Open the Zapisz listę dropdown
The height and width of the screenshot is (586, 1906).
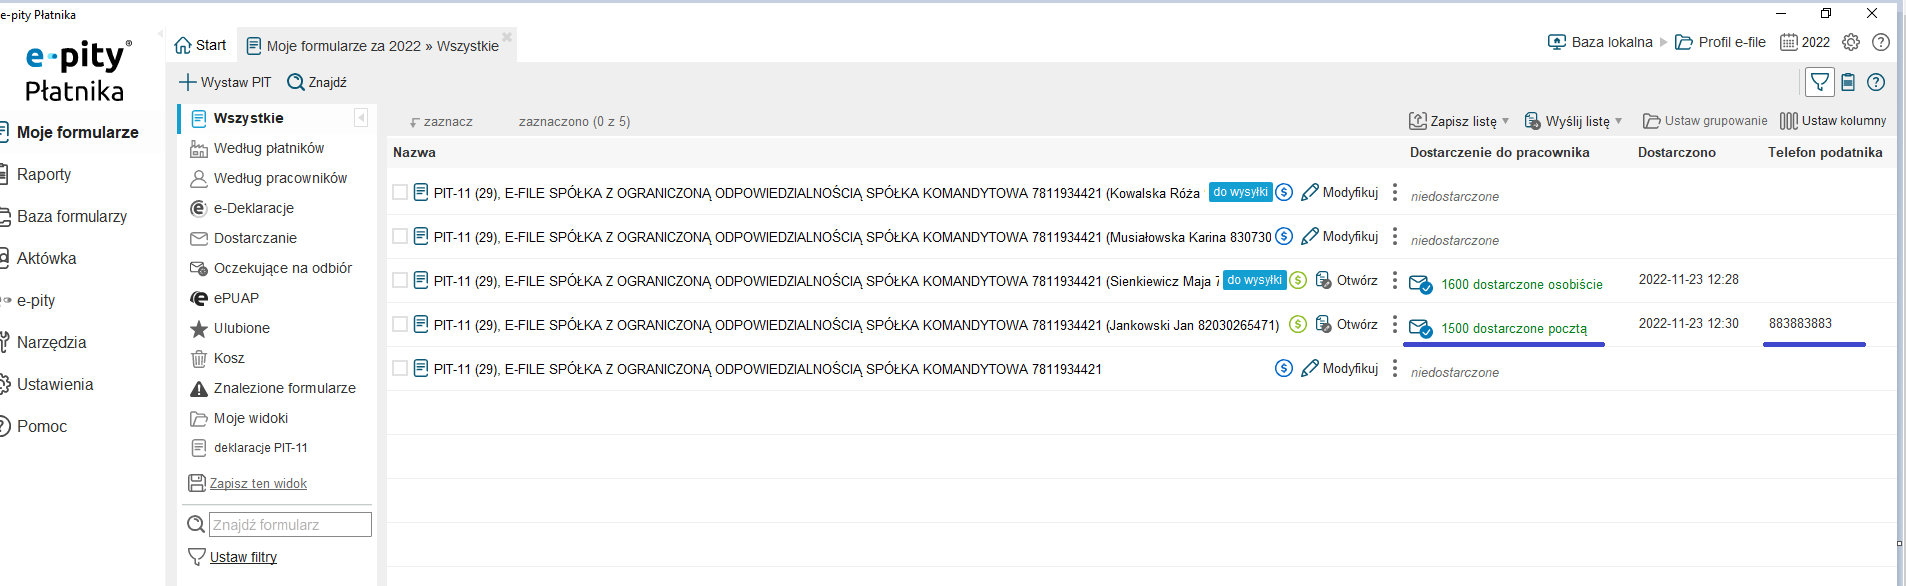[1459, 121]
